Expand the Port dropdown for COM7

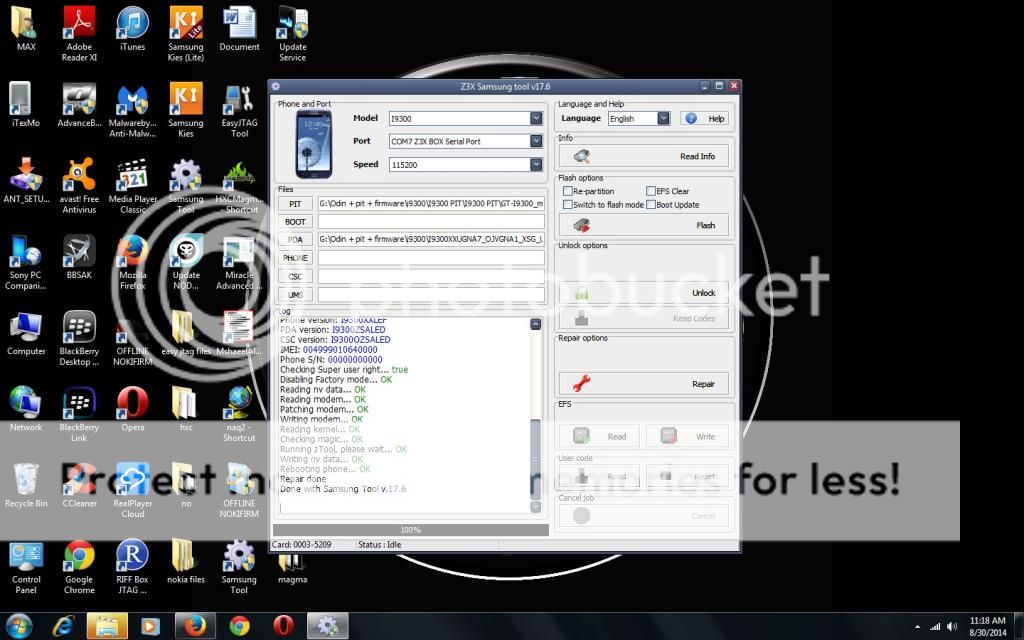point(536,141)
